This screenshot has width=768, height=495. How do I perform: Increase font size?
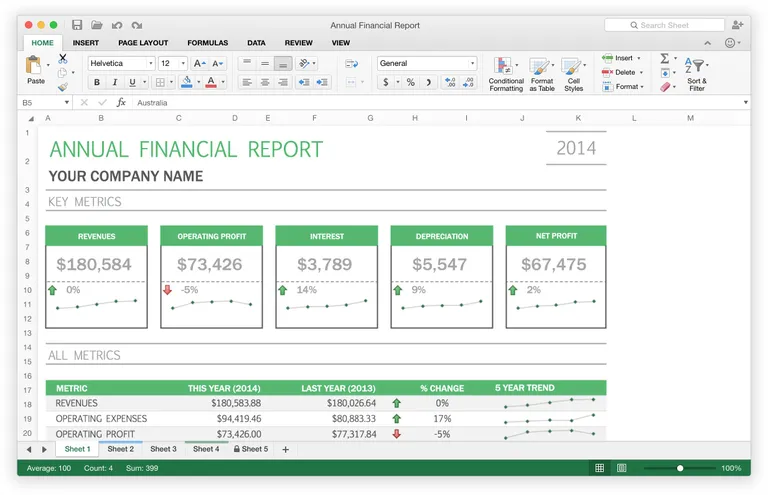click(199, 63)
